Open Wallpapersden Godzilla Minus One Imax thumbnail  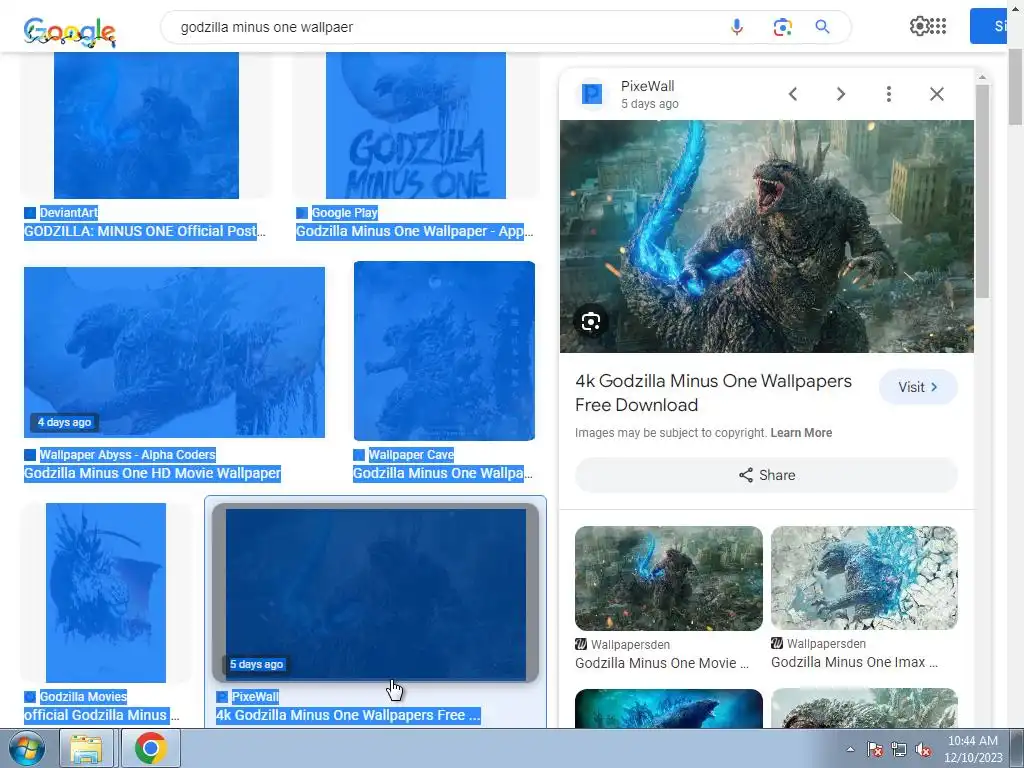[864, 578]
